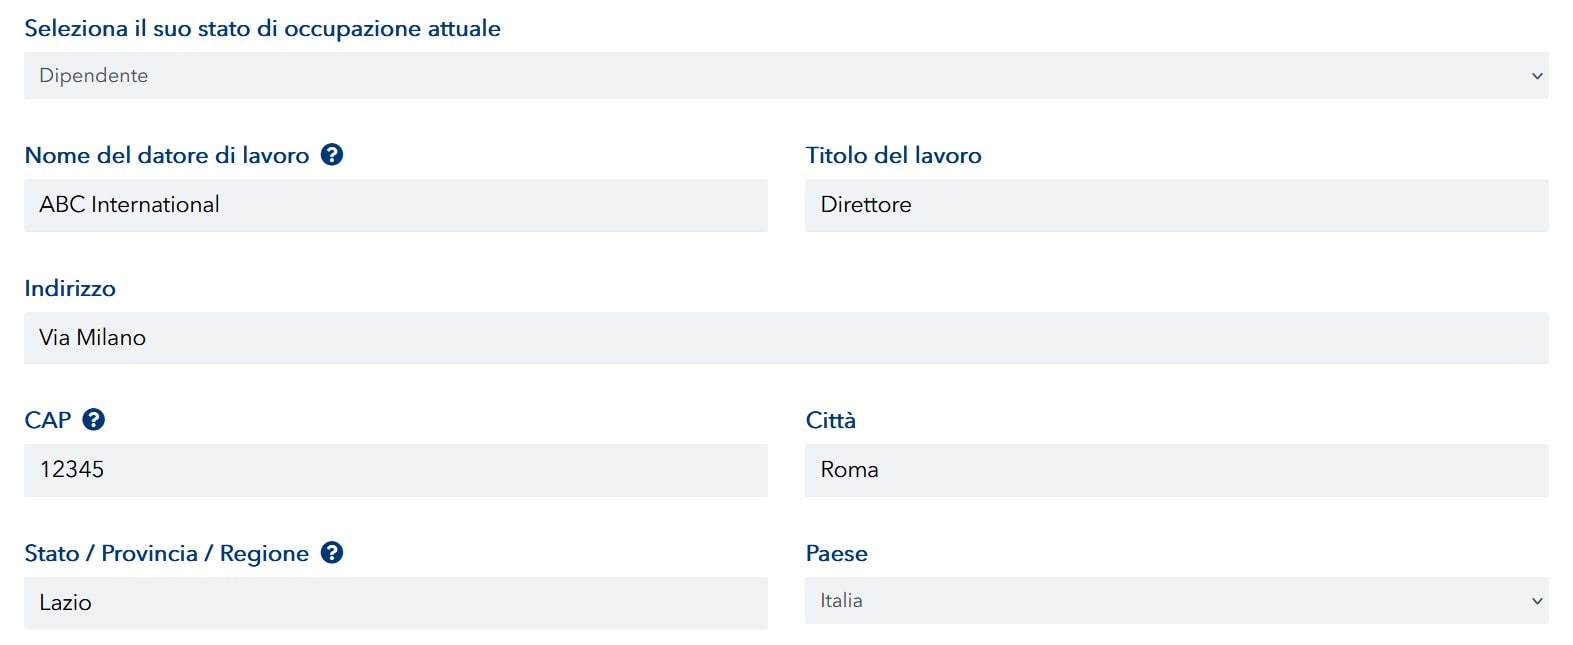Image resolution: width=1573 pixels, height=645 pixels.
Task: Click the 'Paese' label text
Action: (836, 554)
